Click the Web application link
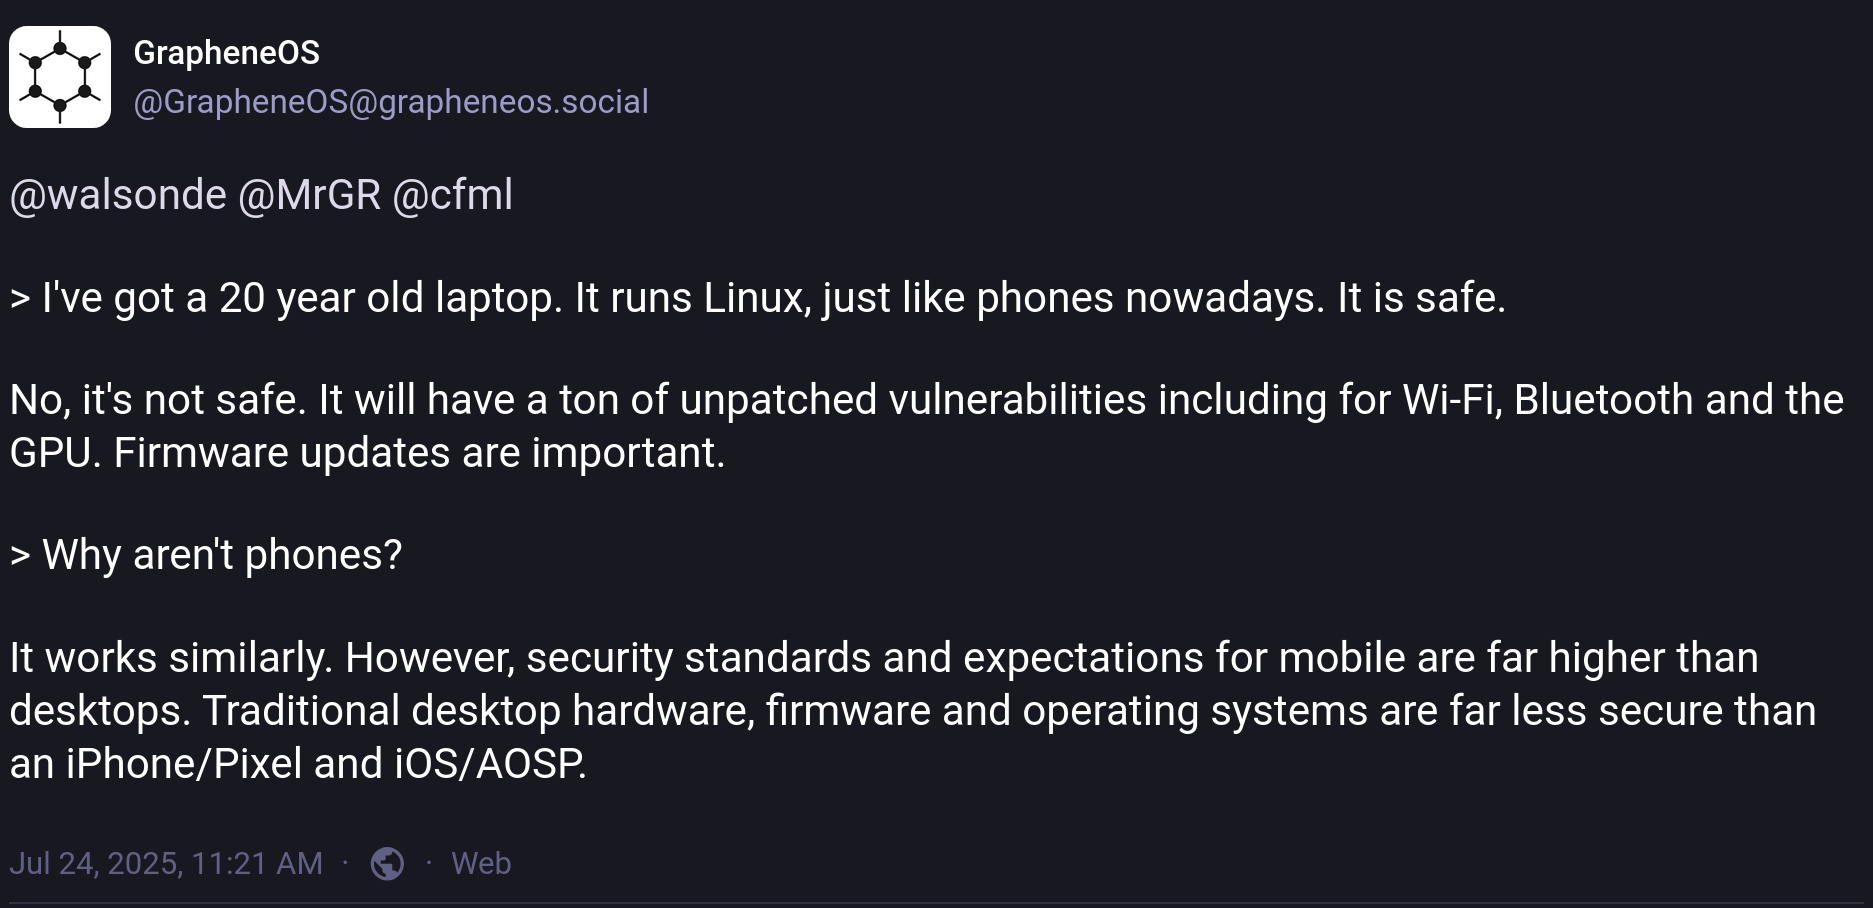The width and height of the screenshot is (1873, 908). [x=481, y=863]
